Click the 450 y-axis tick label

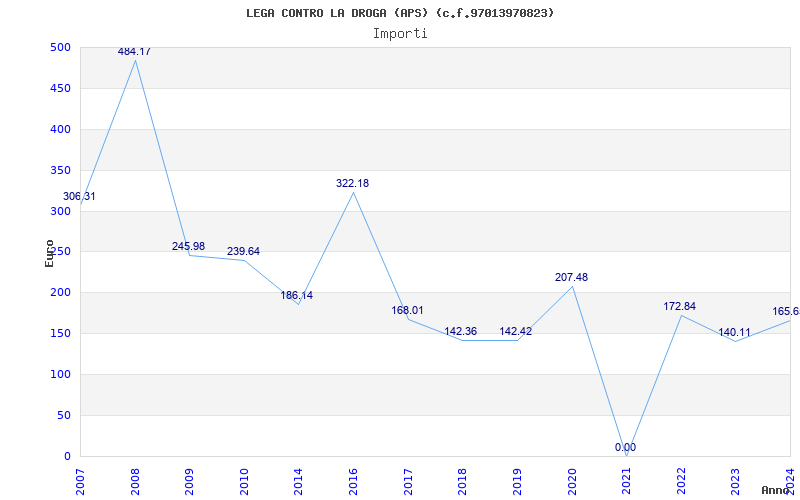click(x=60, y=88)
